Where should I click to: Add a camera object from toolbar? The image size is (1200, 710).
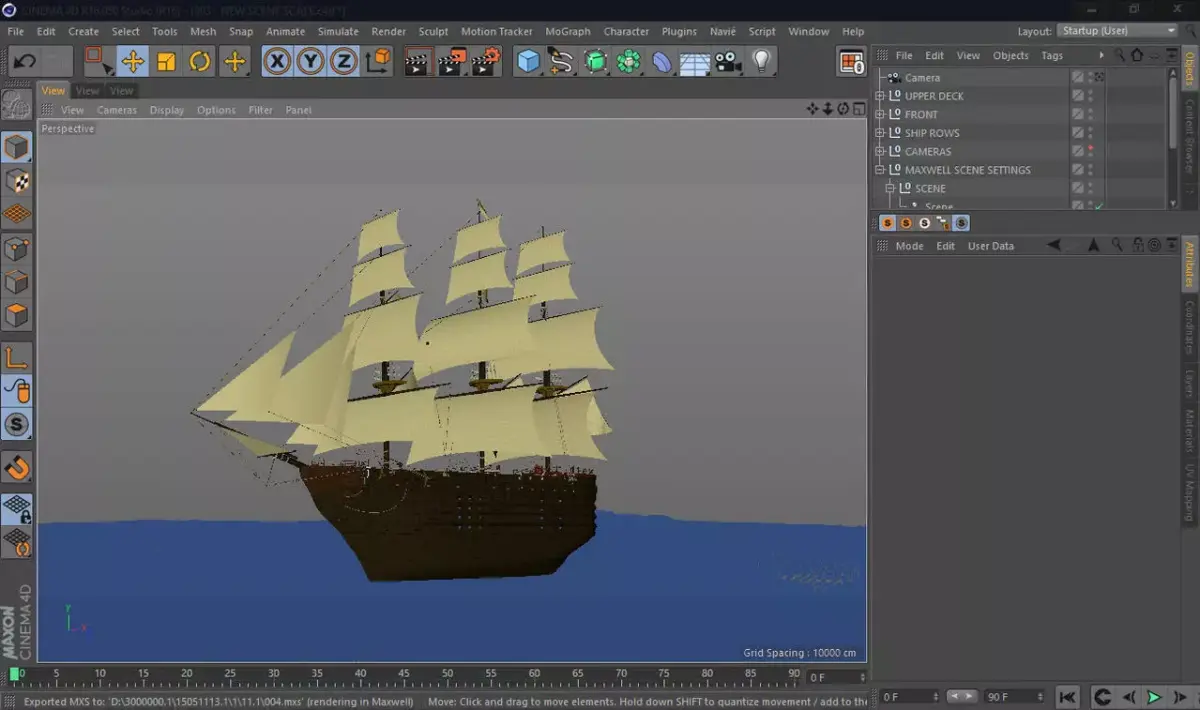728,62
